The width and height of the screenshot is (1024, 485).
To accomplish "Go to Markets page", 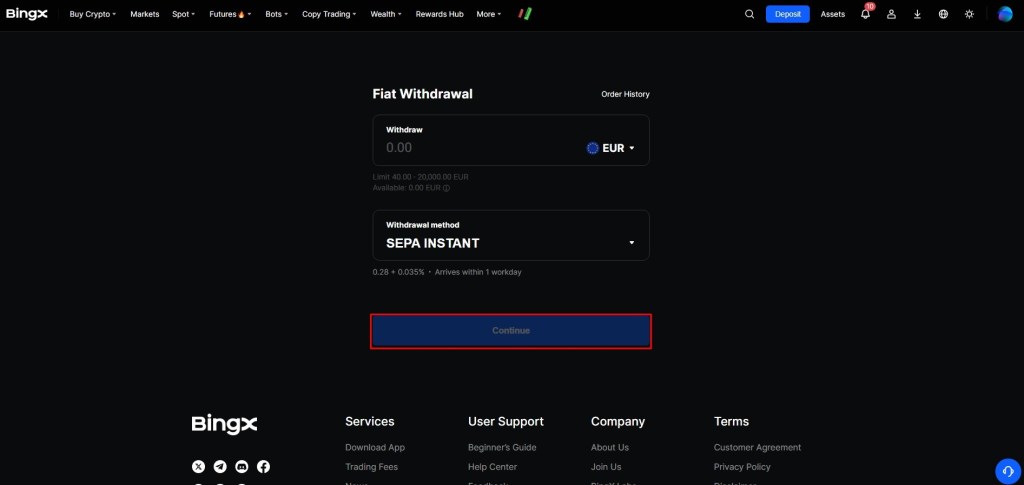I will pos(144,14).
